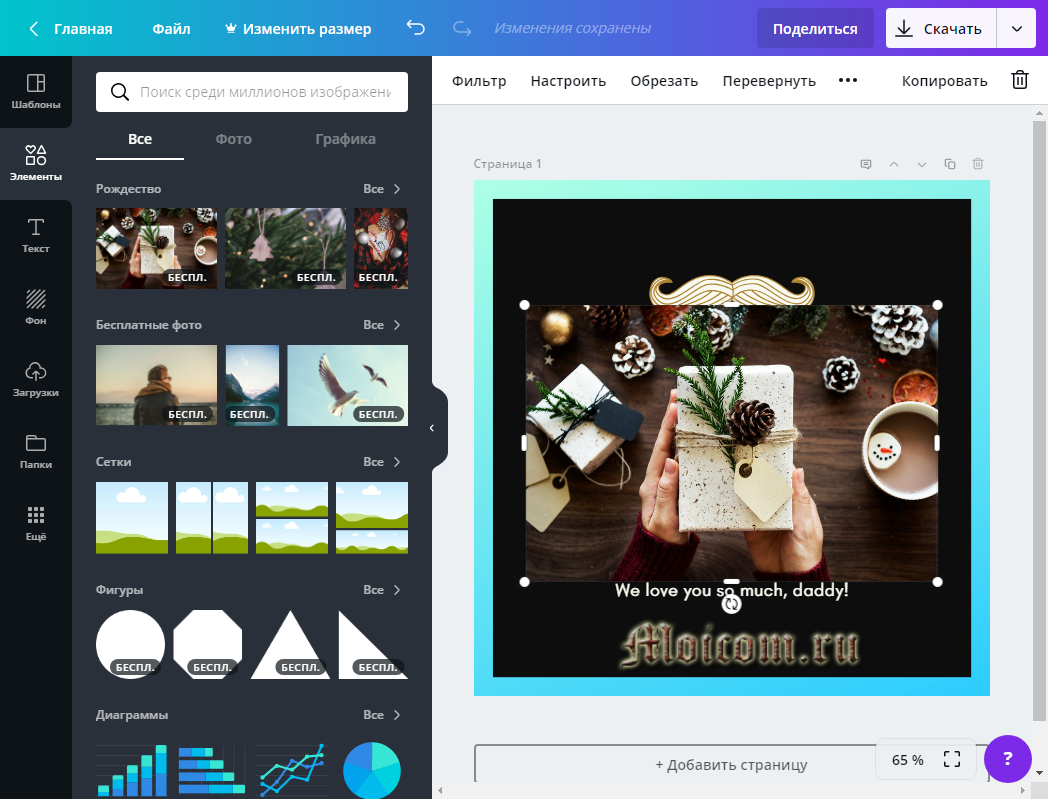
Task: Switch to the Фото tab
Action: [233, 139]
